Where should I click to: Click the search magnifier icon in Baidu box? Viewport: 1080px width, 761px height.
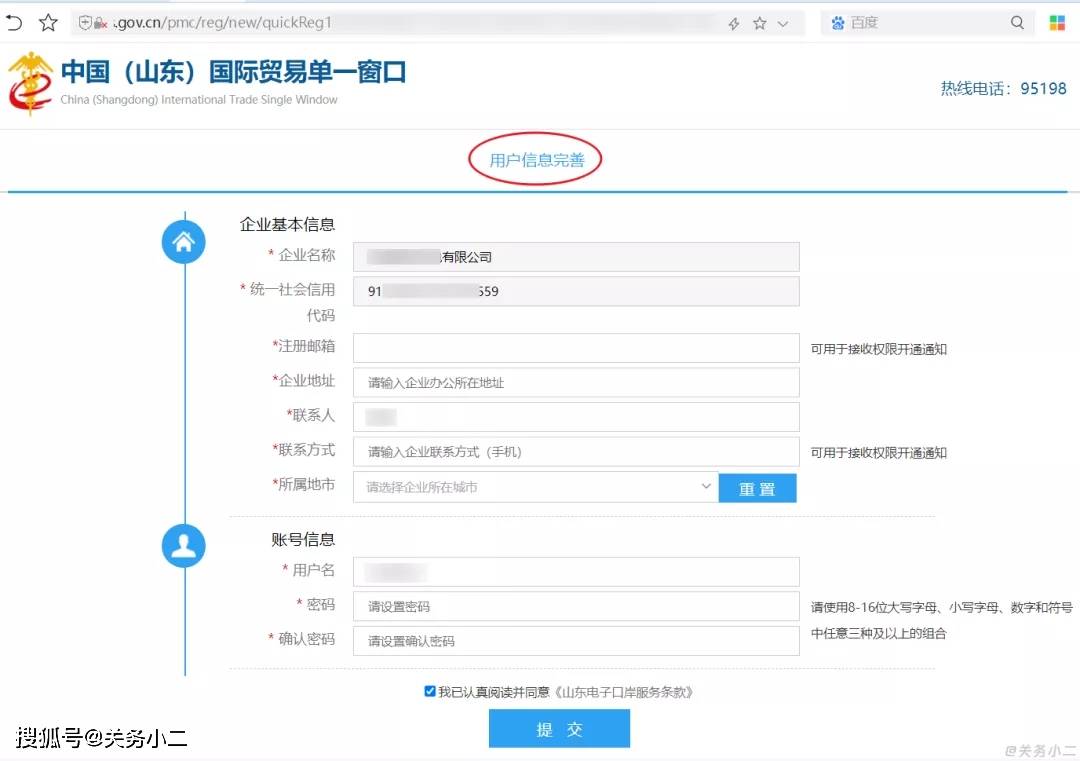tap(1017, 22)
